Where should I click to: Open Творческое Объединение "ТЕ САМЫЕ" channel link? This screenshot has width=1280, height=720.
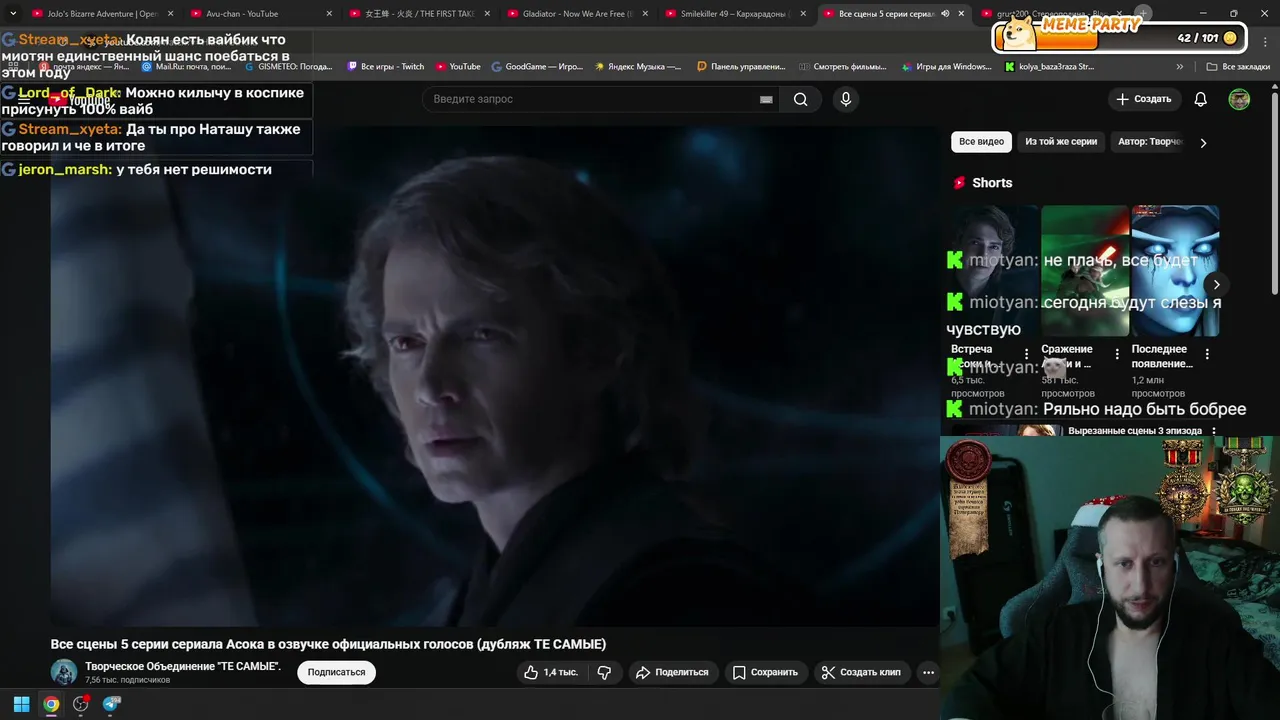tap(183, 666)
